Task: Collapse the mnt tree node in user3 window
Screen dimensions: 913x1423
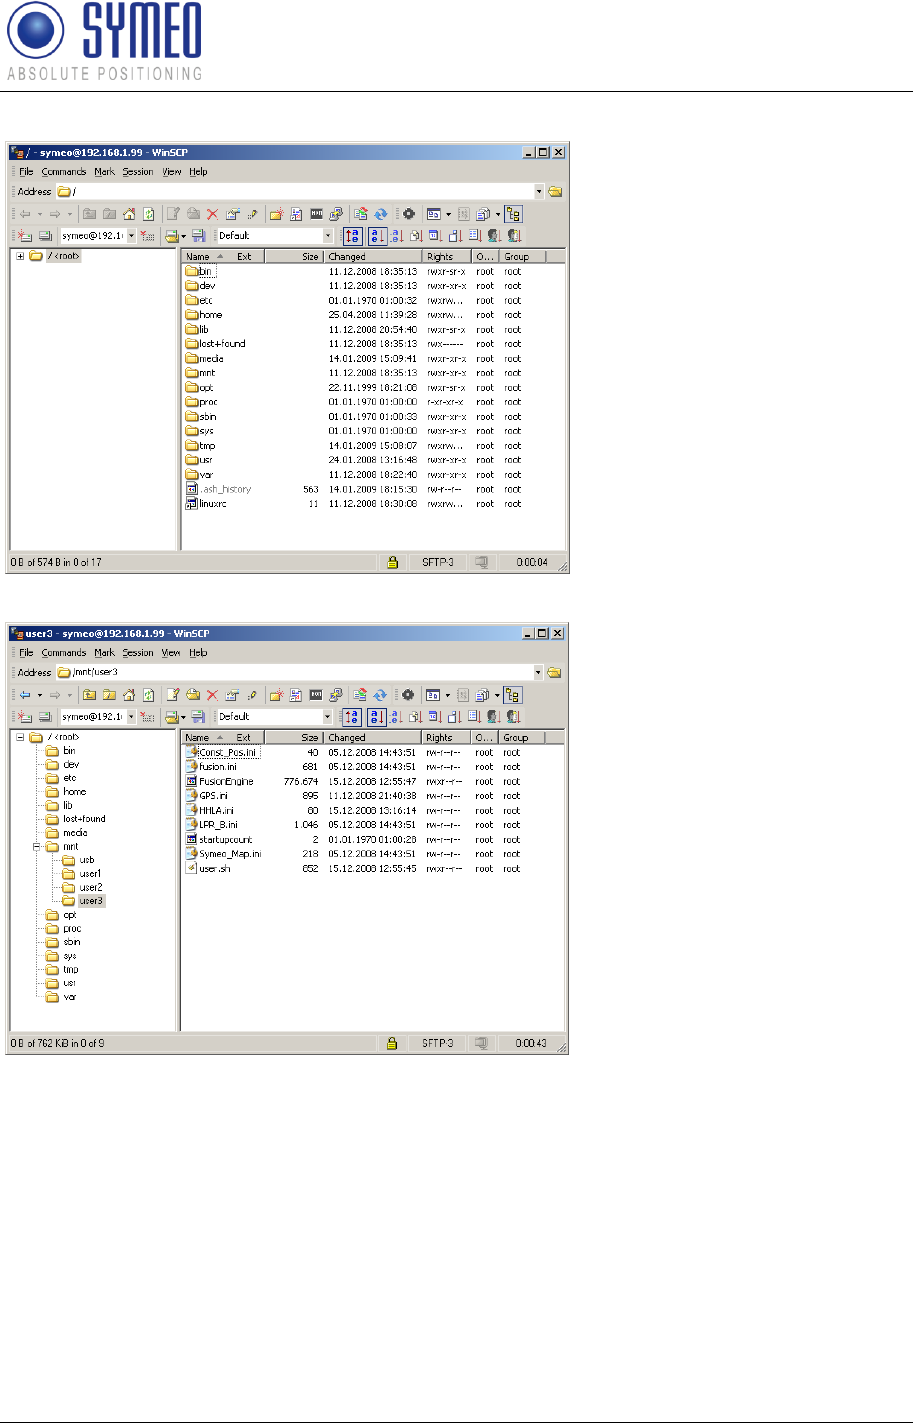Action: pos(37,846)
